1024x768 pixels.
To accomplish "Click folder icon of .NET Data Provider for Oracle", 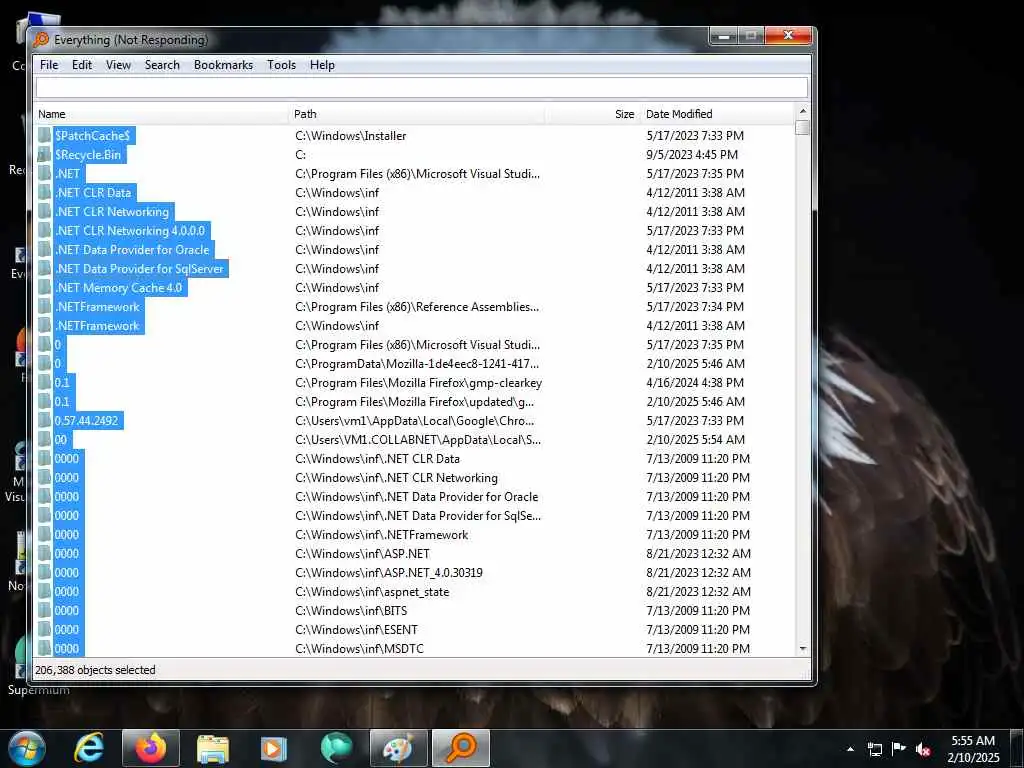I will click(44, 249).
